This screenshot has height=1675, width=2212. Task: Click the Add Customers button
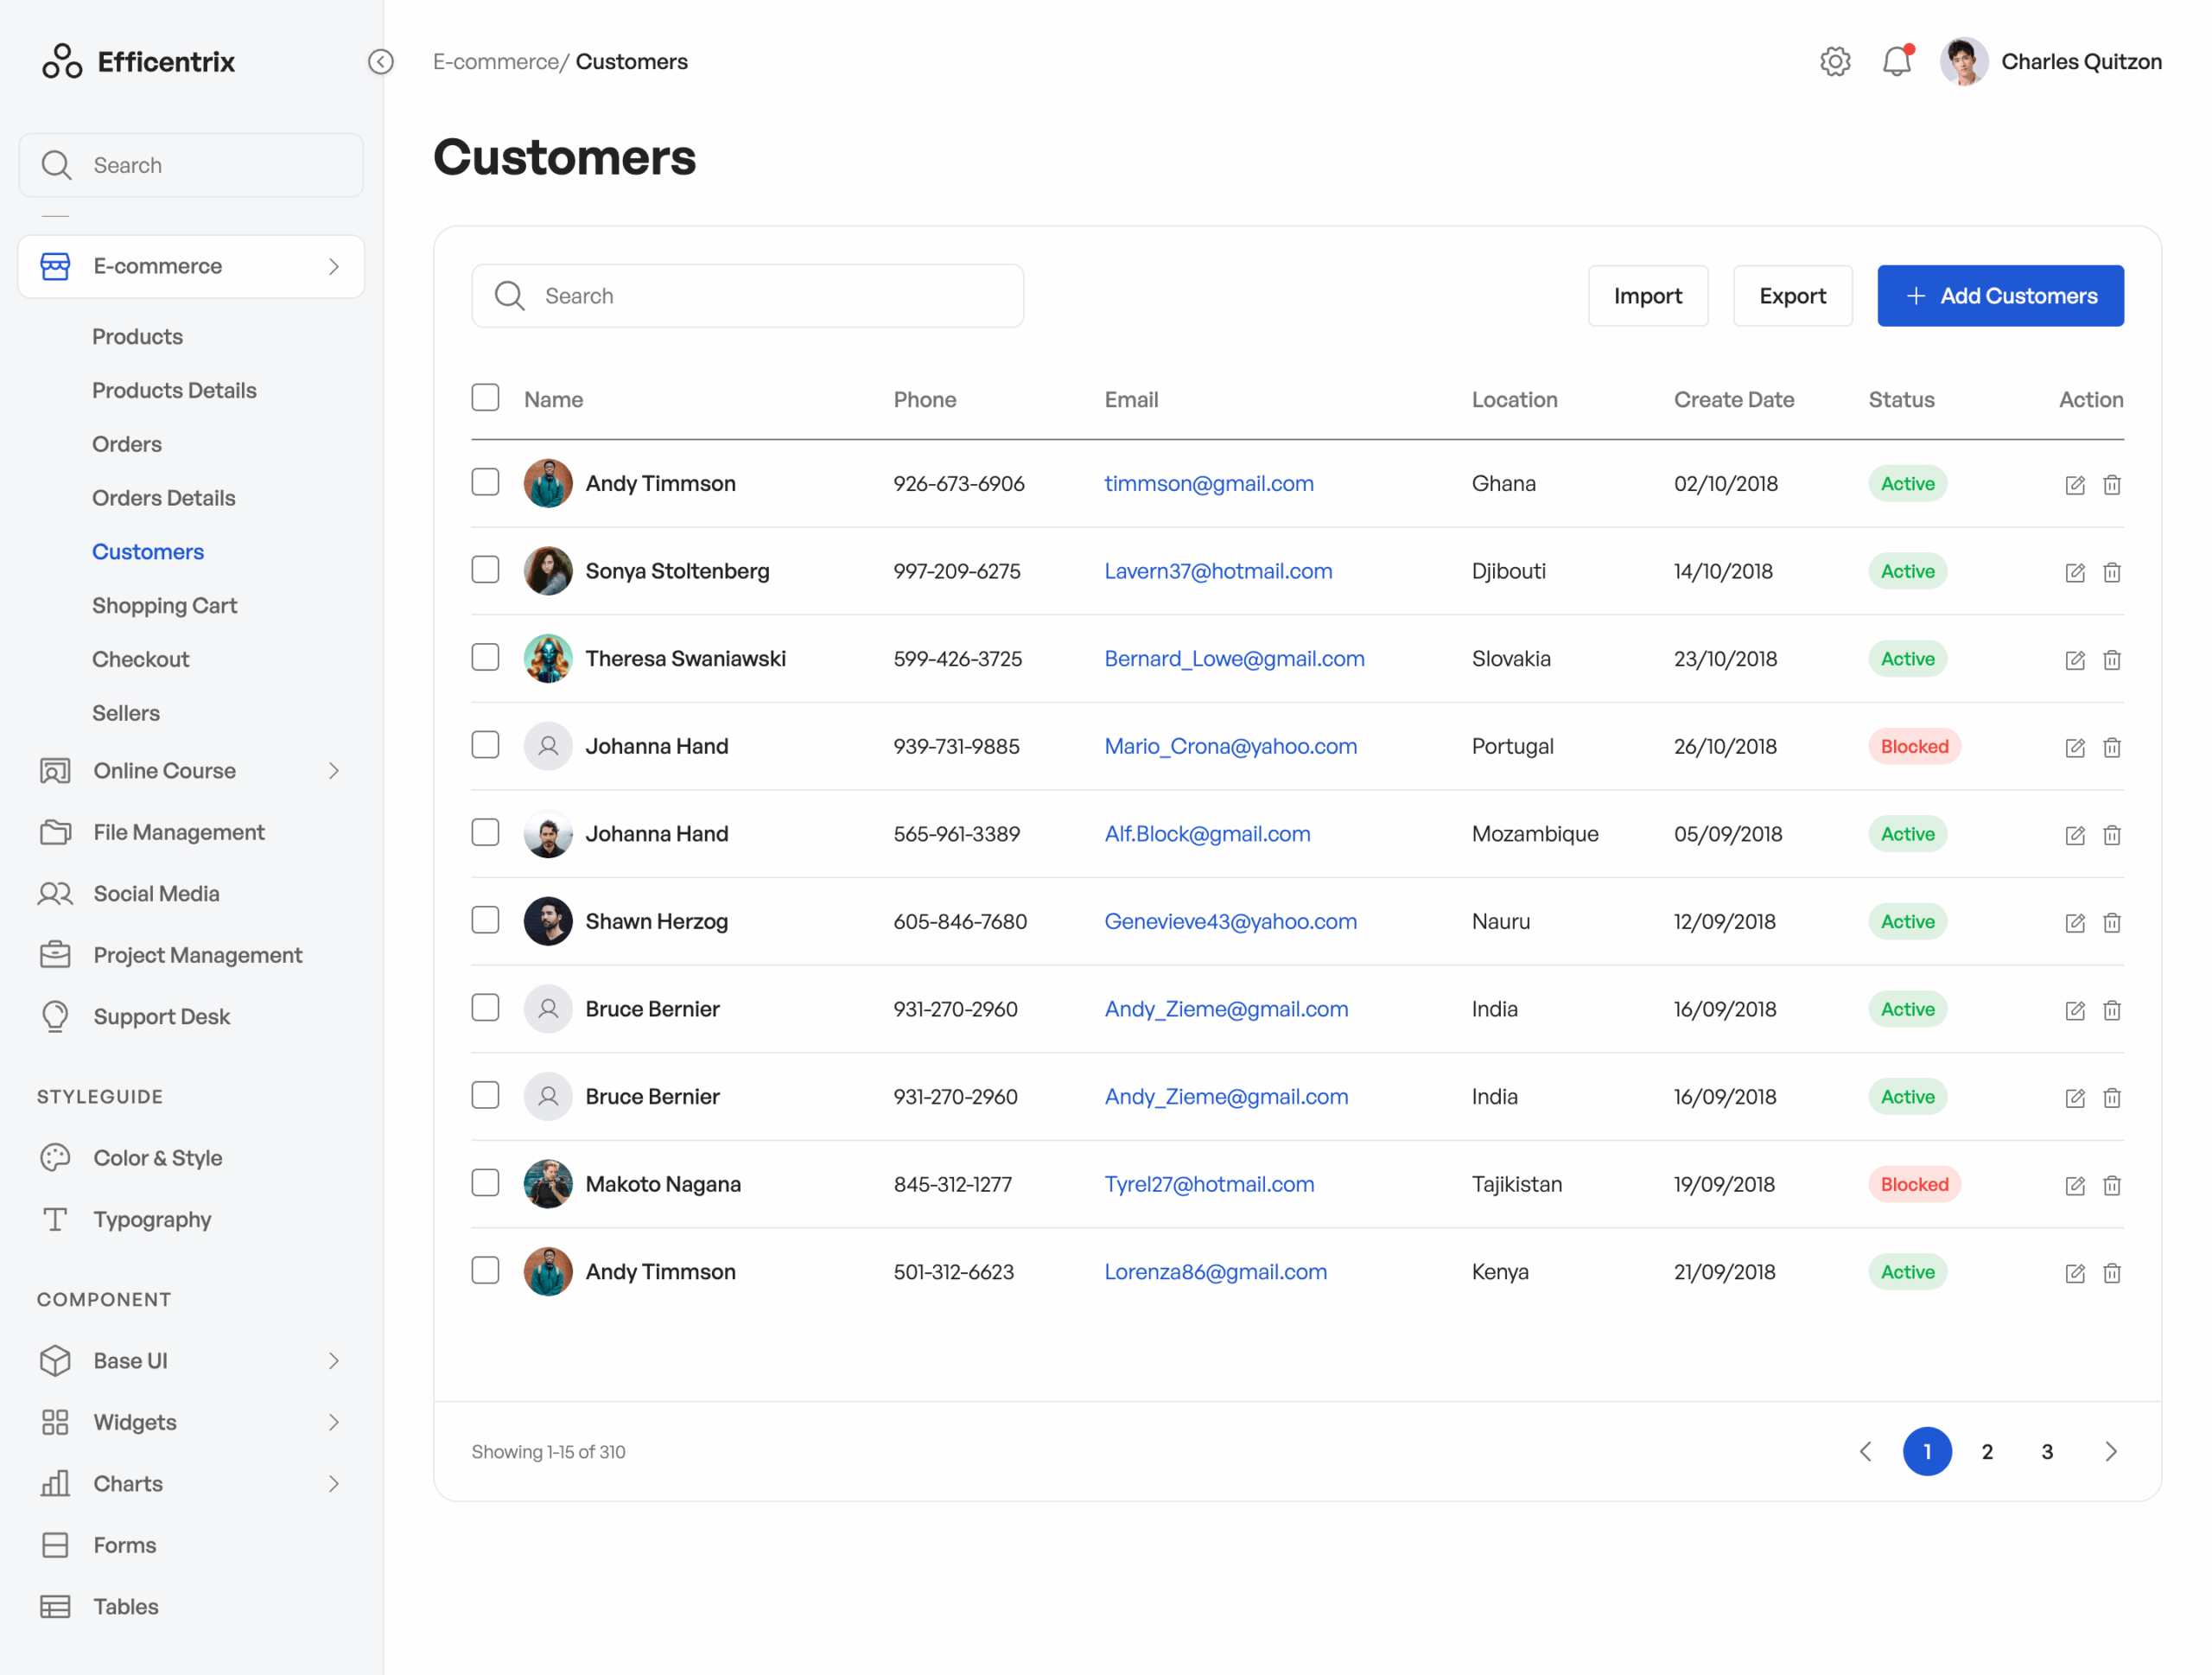[x=2000, y=296]
